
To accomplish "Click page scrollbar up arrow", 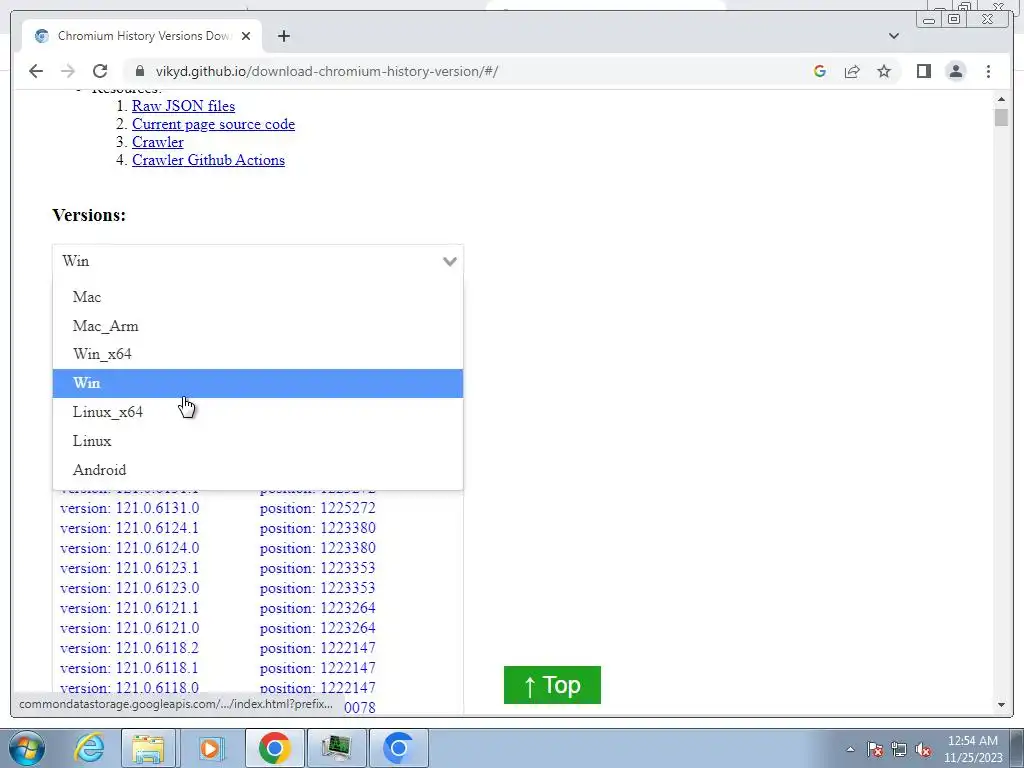I will coord(1001,99).
